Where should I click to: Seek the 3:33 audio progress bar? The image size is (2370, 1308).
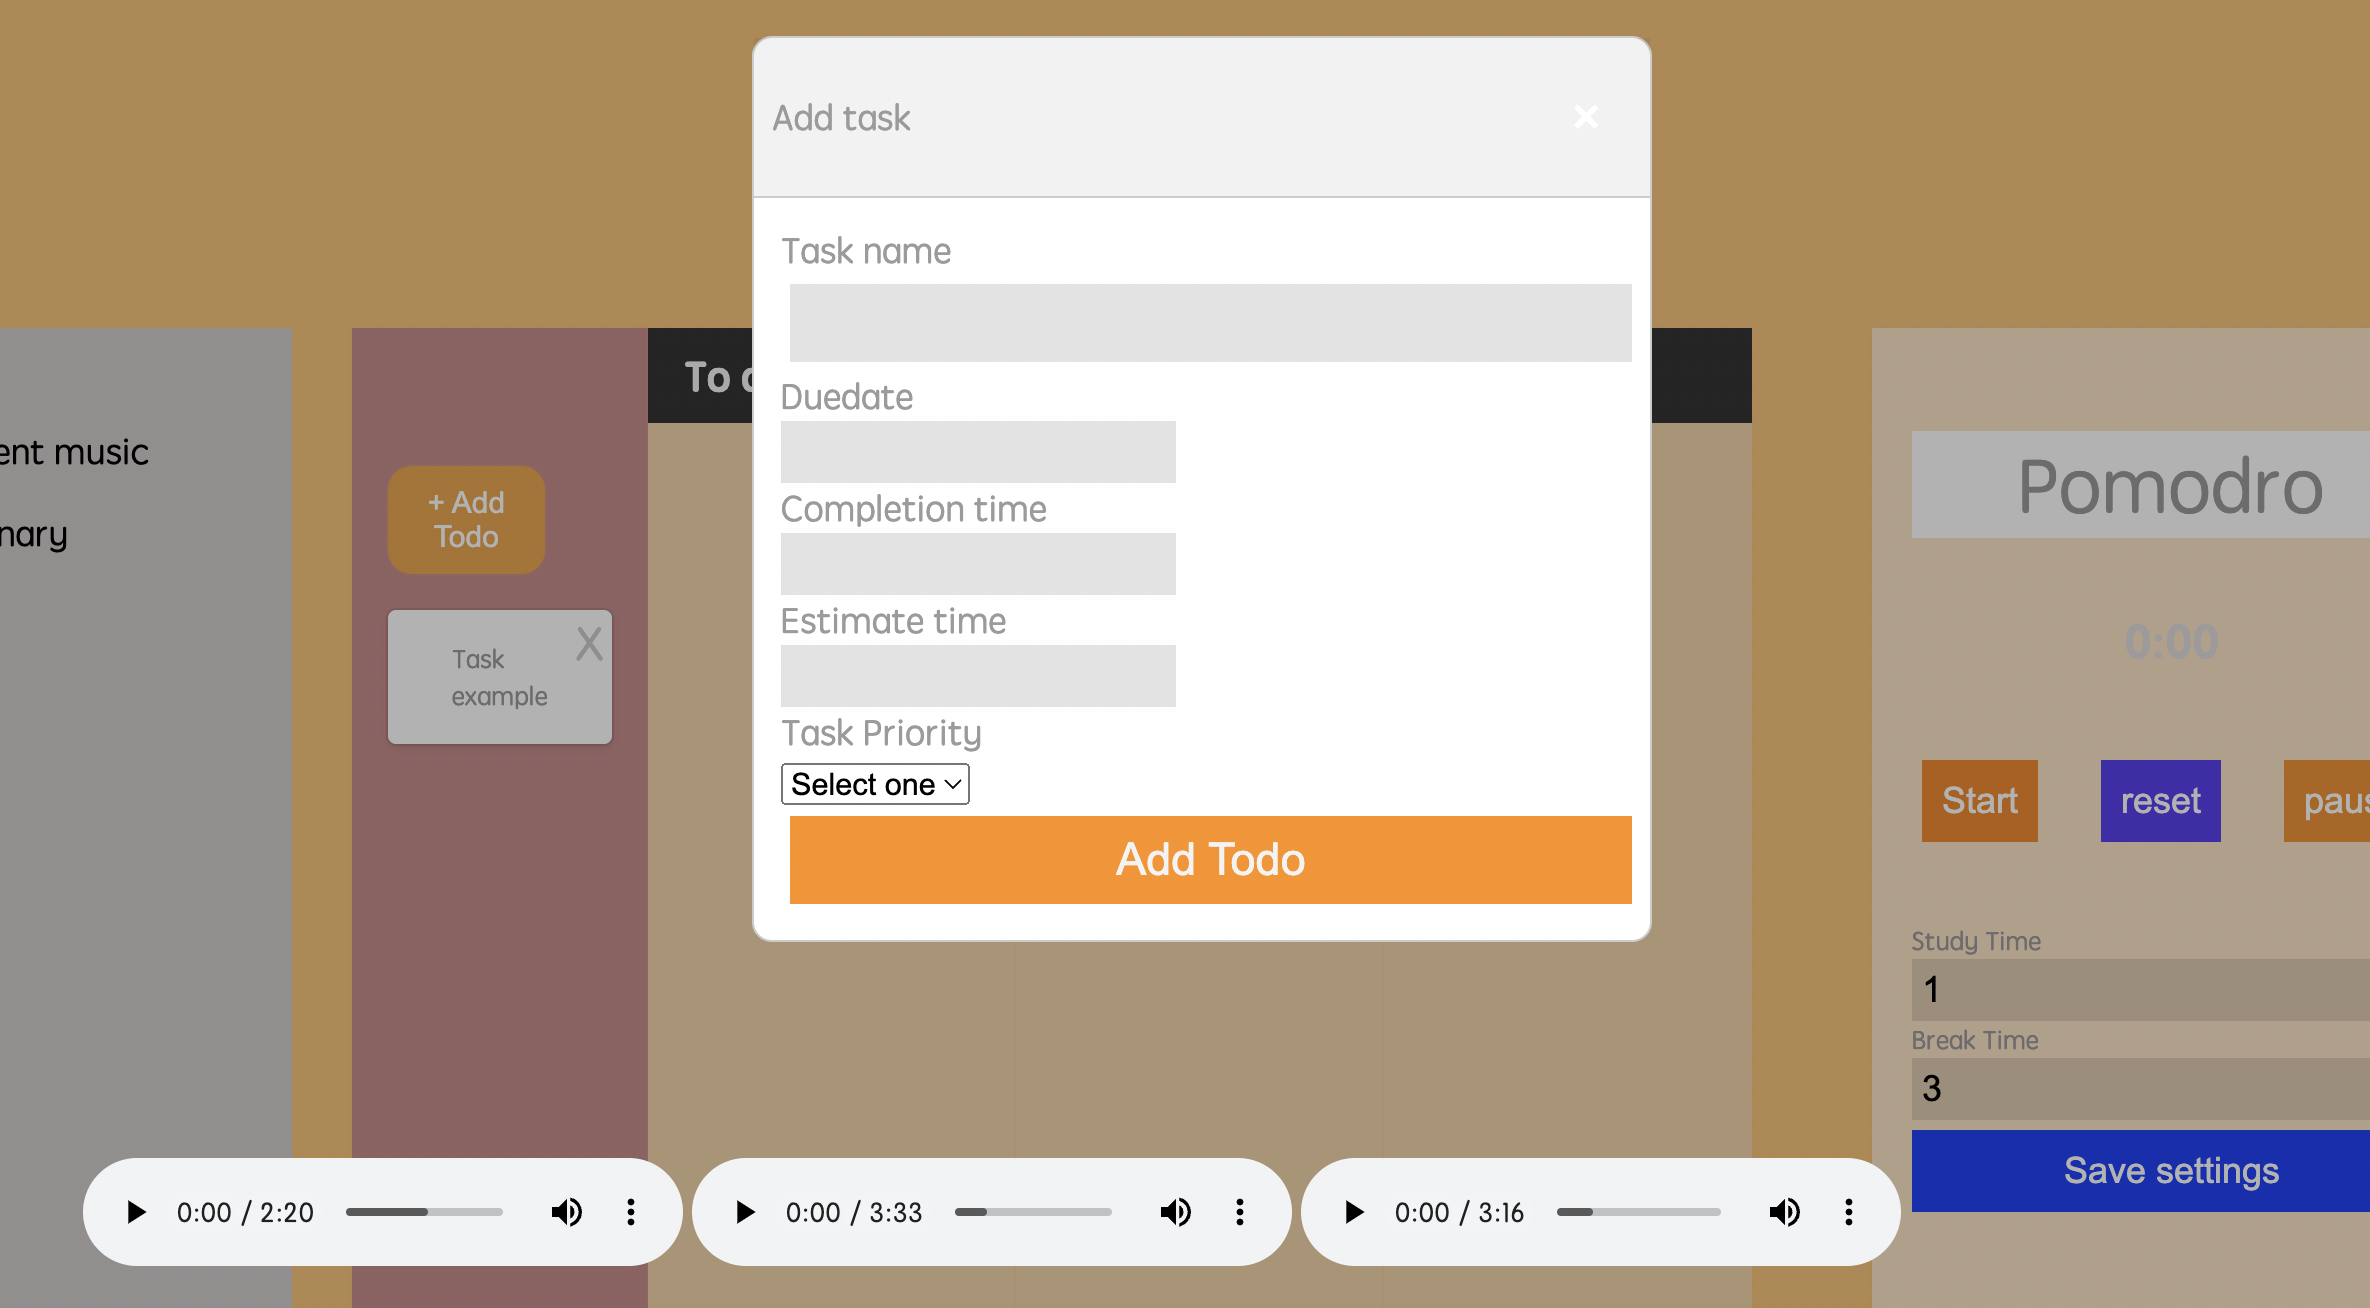point(1033,1212)
